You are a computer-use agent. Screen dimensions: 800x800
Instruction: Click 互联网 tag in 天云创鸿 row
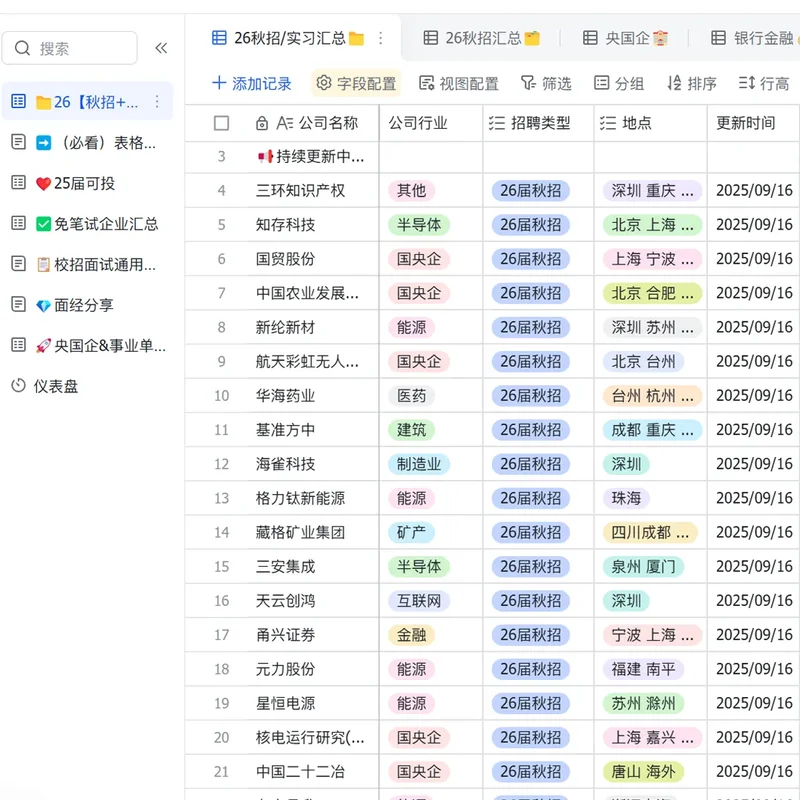click(419, 601)
